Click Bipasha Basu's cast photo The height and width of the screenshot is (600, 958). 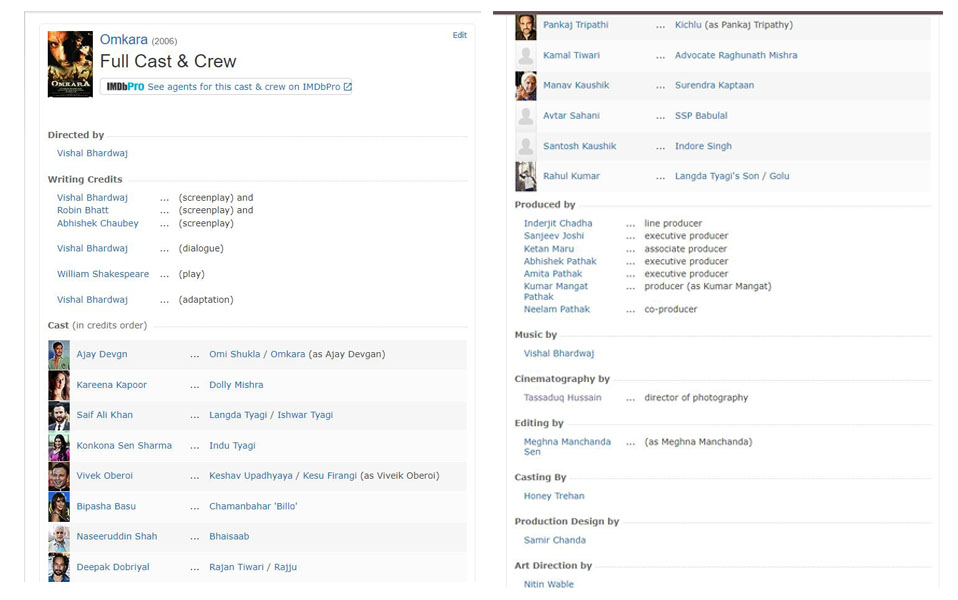click(59, 506)
